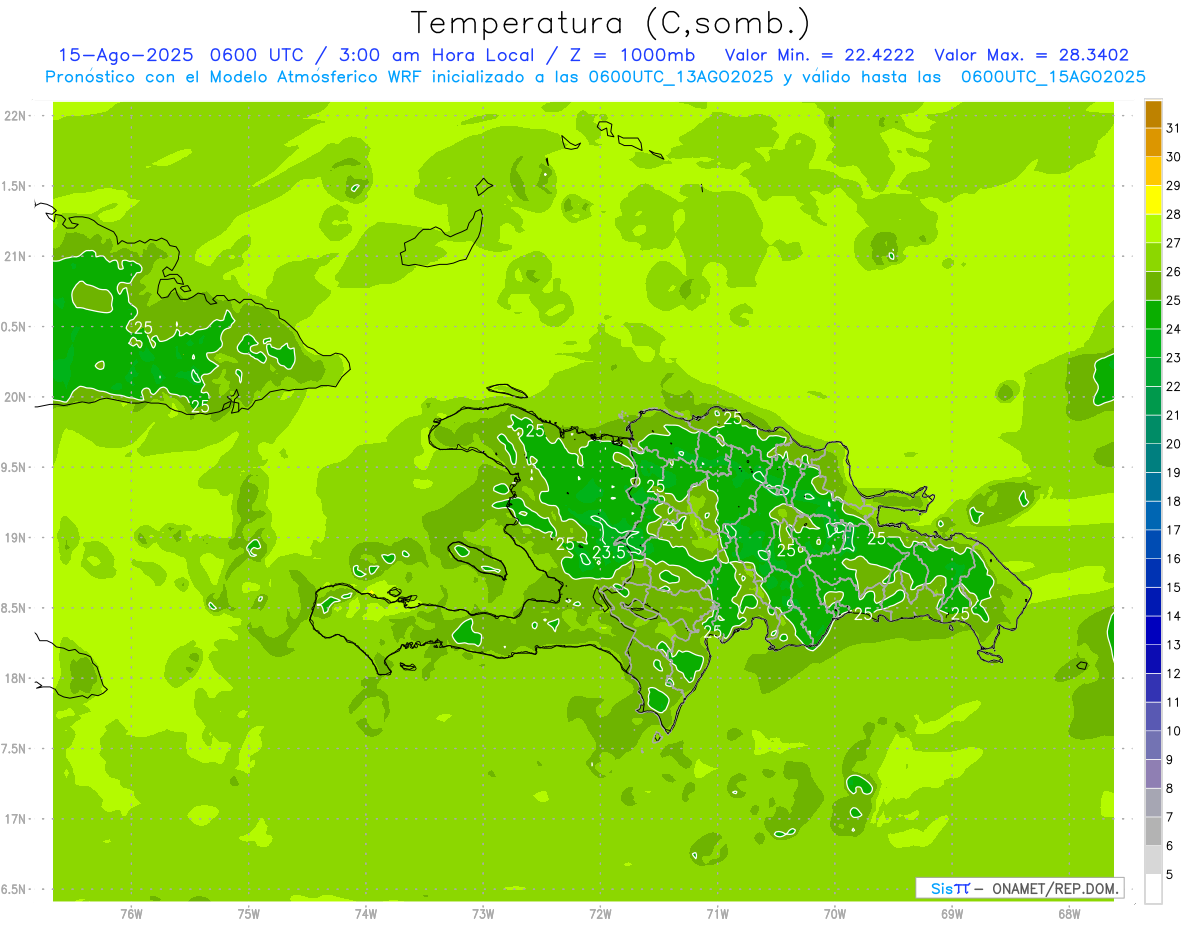Click the "21N" latitude axis label
The width and height of the screenshot is (1200, 927).
tap(15, 257)
